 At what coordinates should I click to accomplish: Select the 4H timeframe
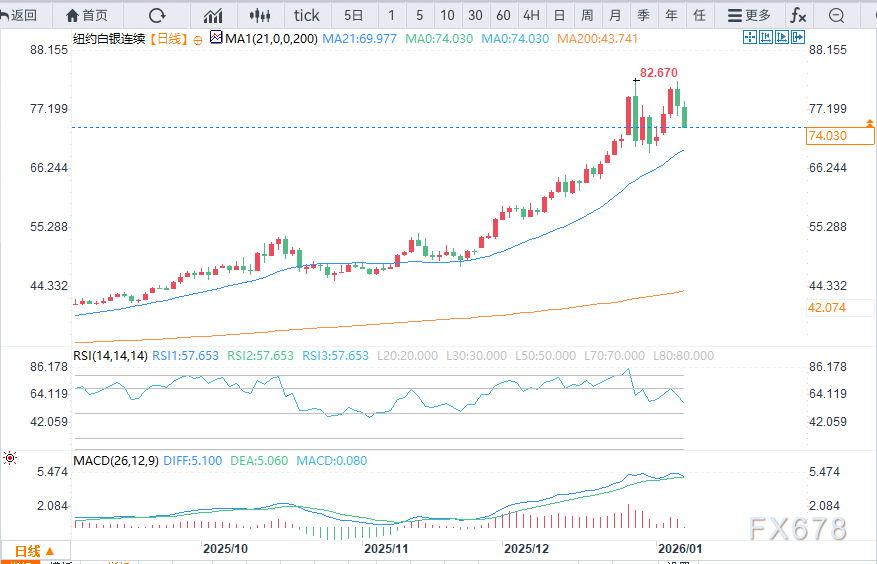tap(531, 15)
